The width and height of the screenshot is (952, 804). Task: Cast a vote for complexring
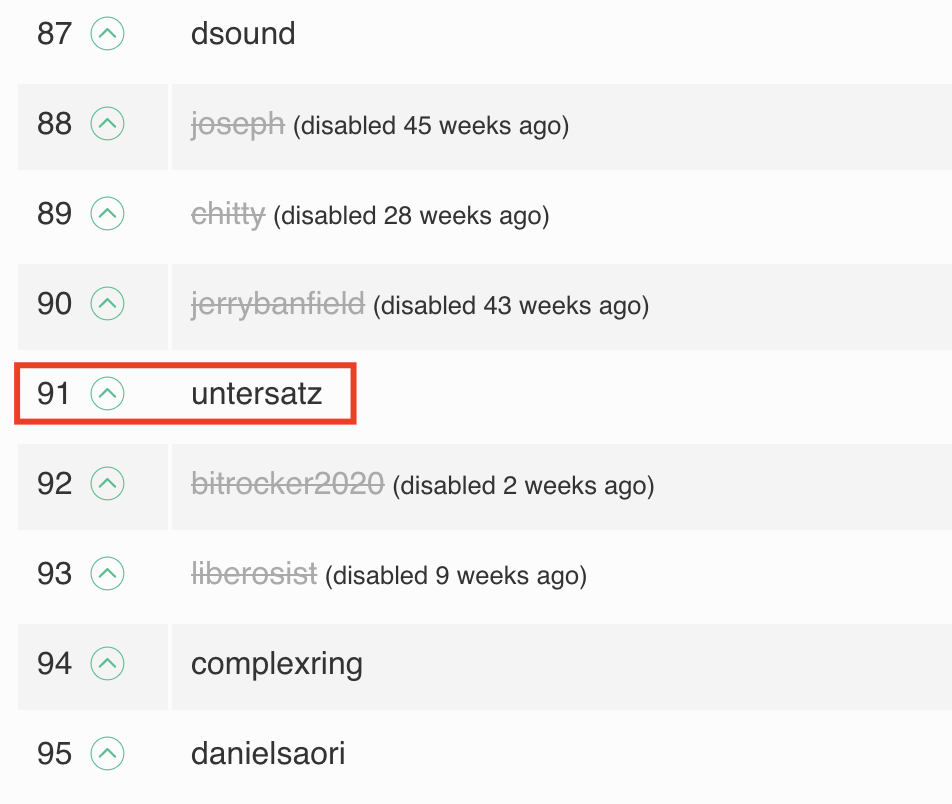coord(107,664)
